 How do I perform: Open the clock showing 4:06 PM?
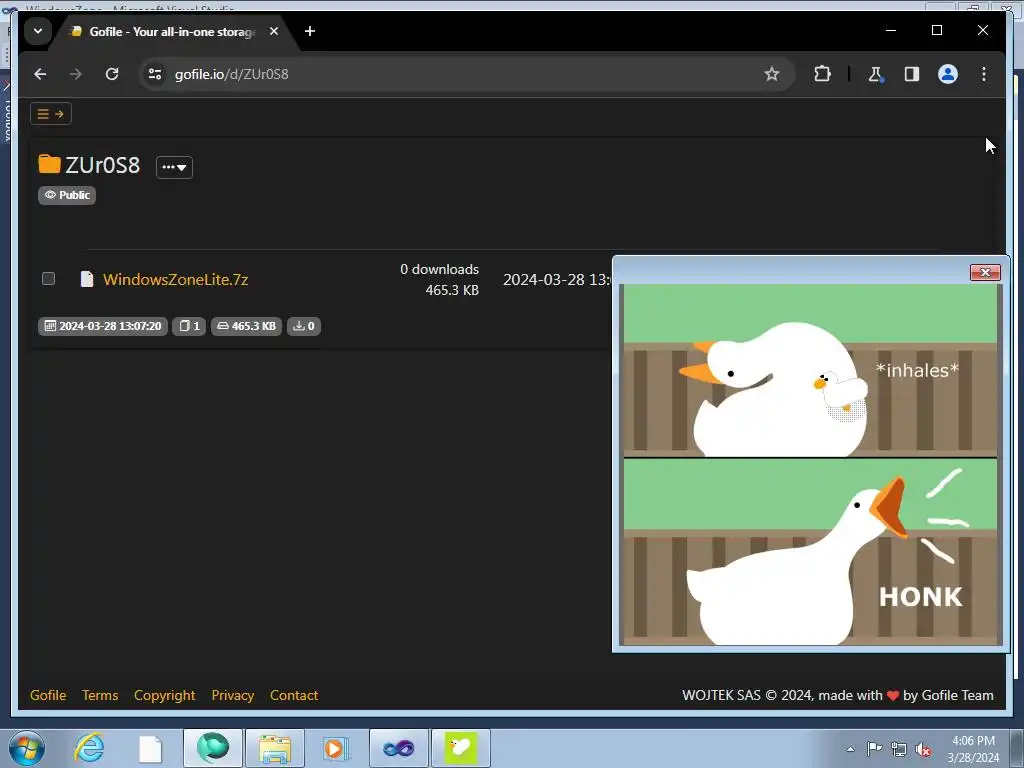click(973, 749)
